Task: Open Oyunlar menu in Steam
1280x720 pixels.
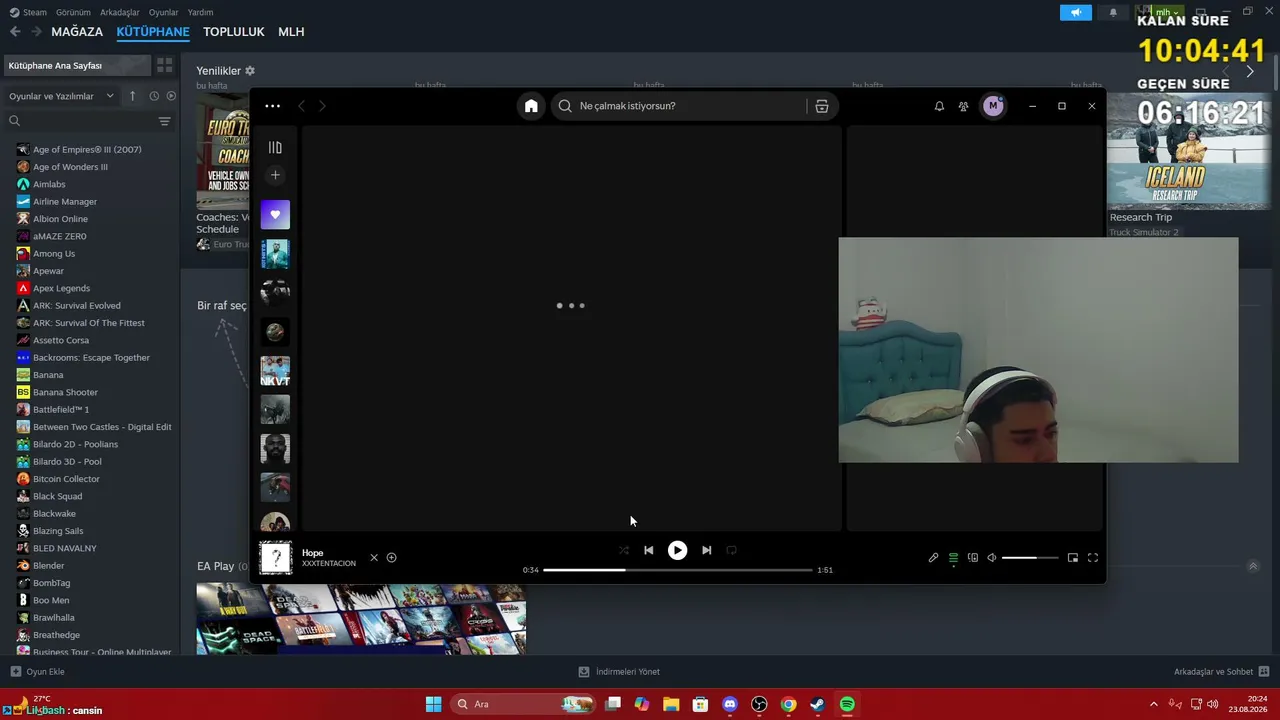Action: (x=164, y=12)
